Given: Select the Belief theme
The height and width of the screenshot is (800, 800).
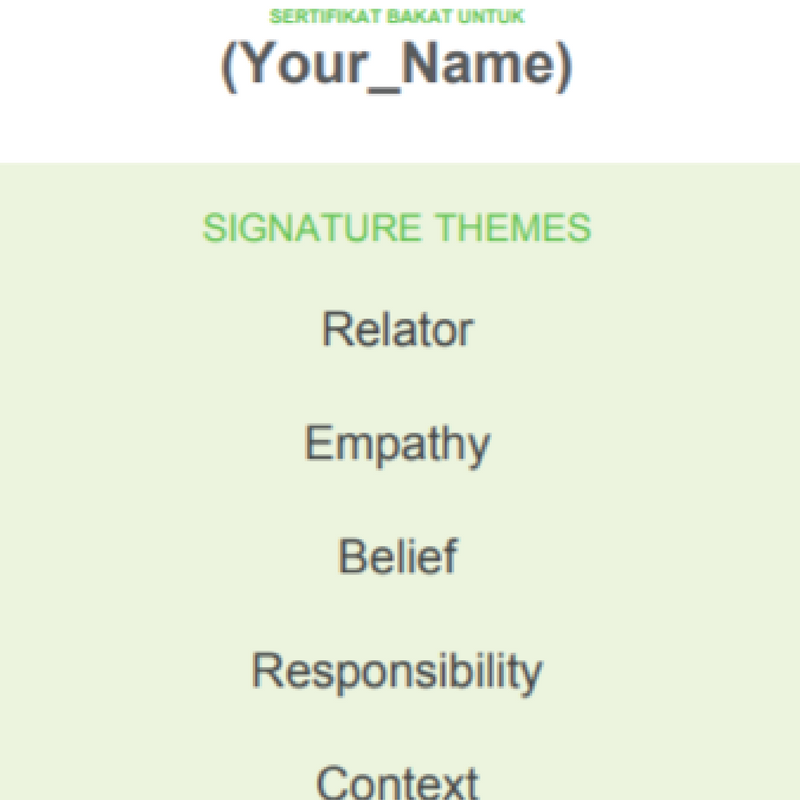Looking at the screenshot, I should (x=397, y=556).
